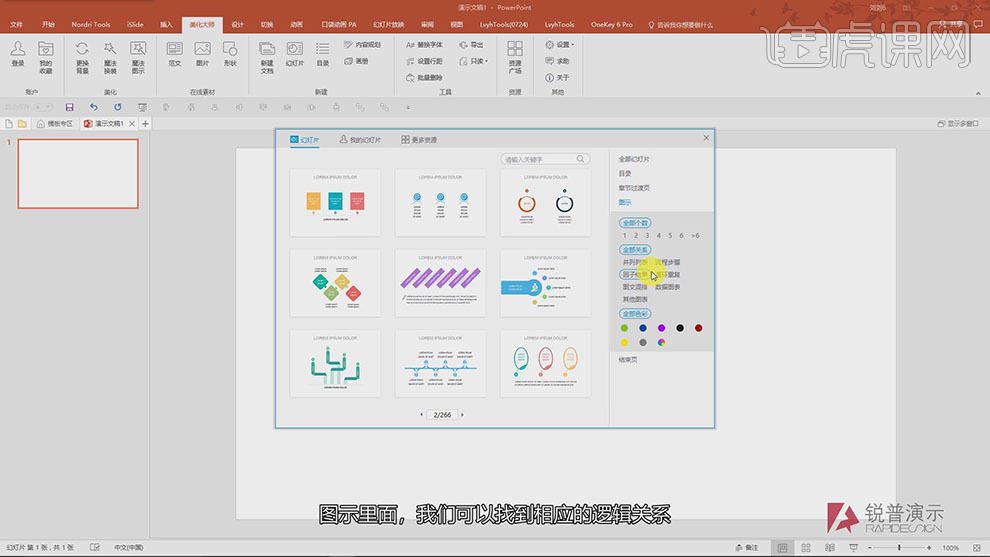Click the save icon in quick access toolbar

pyautogui.click(x=69, y=107)
